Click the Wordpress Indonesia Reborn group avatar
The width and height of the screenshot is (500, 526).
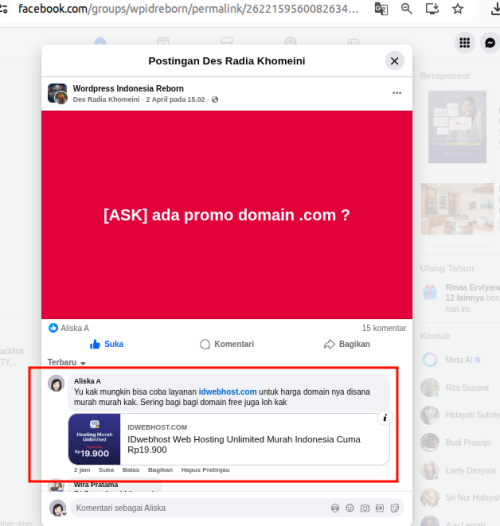57,93
